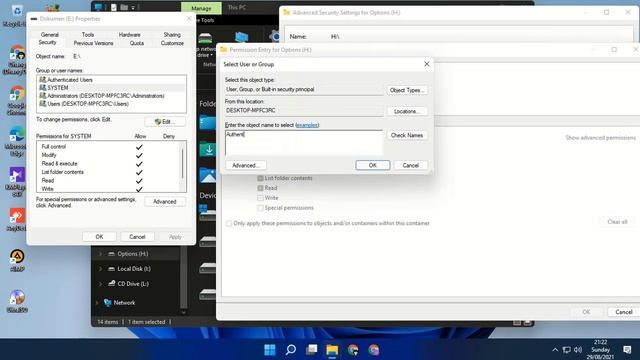640x360 pixels.
Task: Click the Properties quick access toolbar icon
Action: 113,7
